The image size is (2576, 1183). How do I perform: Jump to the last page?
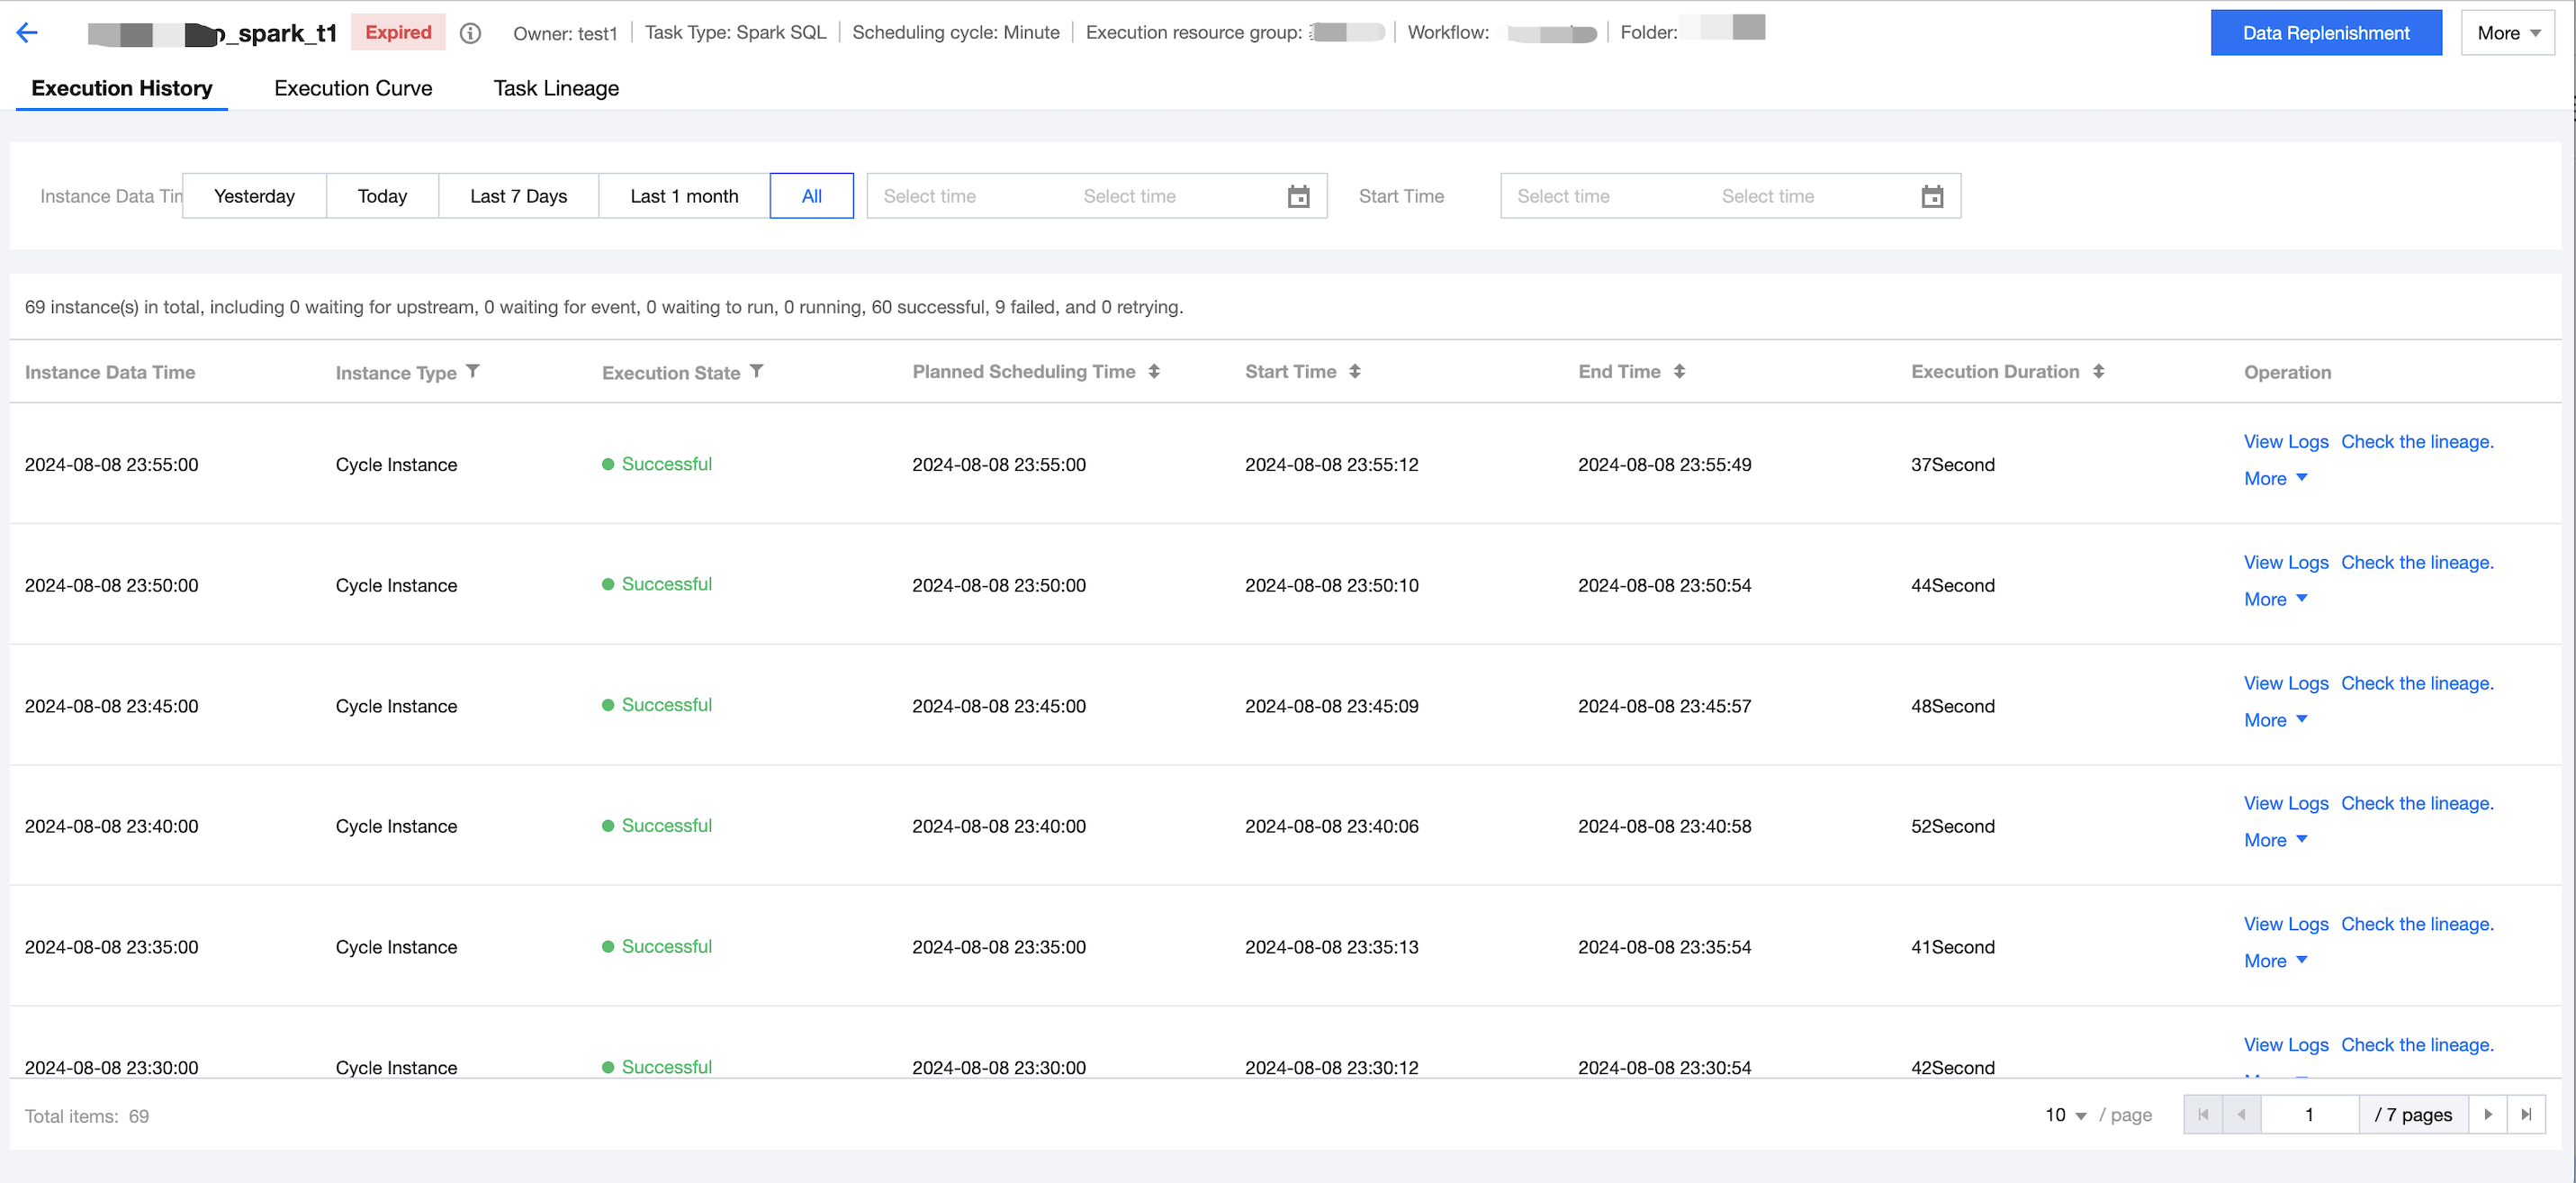coord(2526,1114)
